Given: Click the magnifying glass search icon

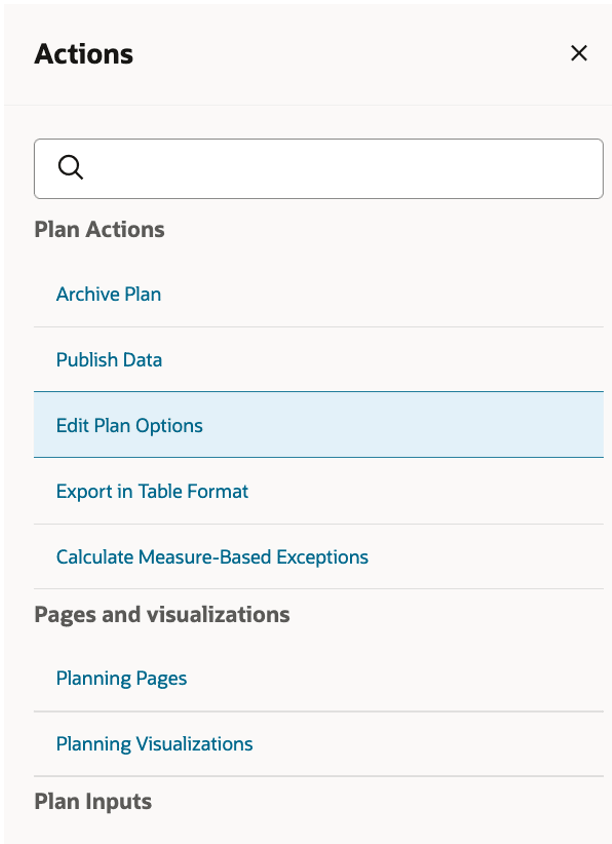Looking at the screenshot, I should click(70, 167).
